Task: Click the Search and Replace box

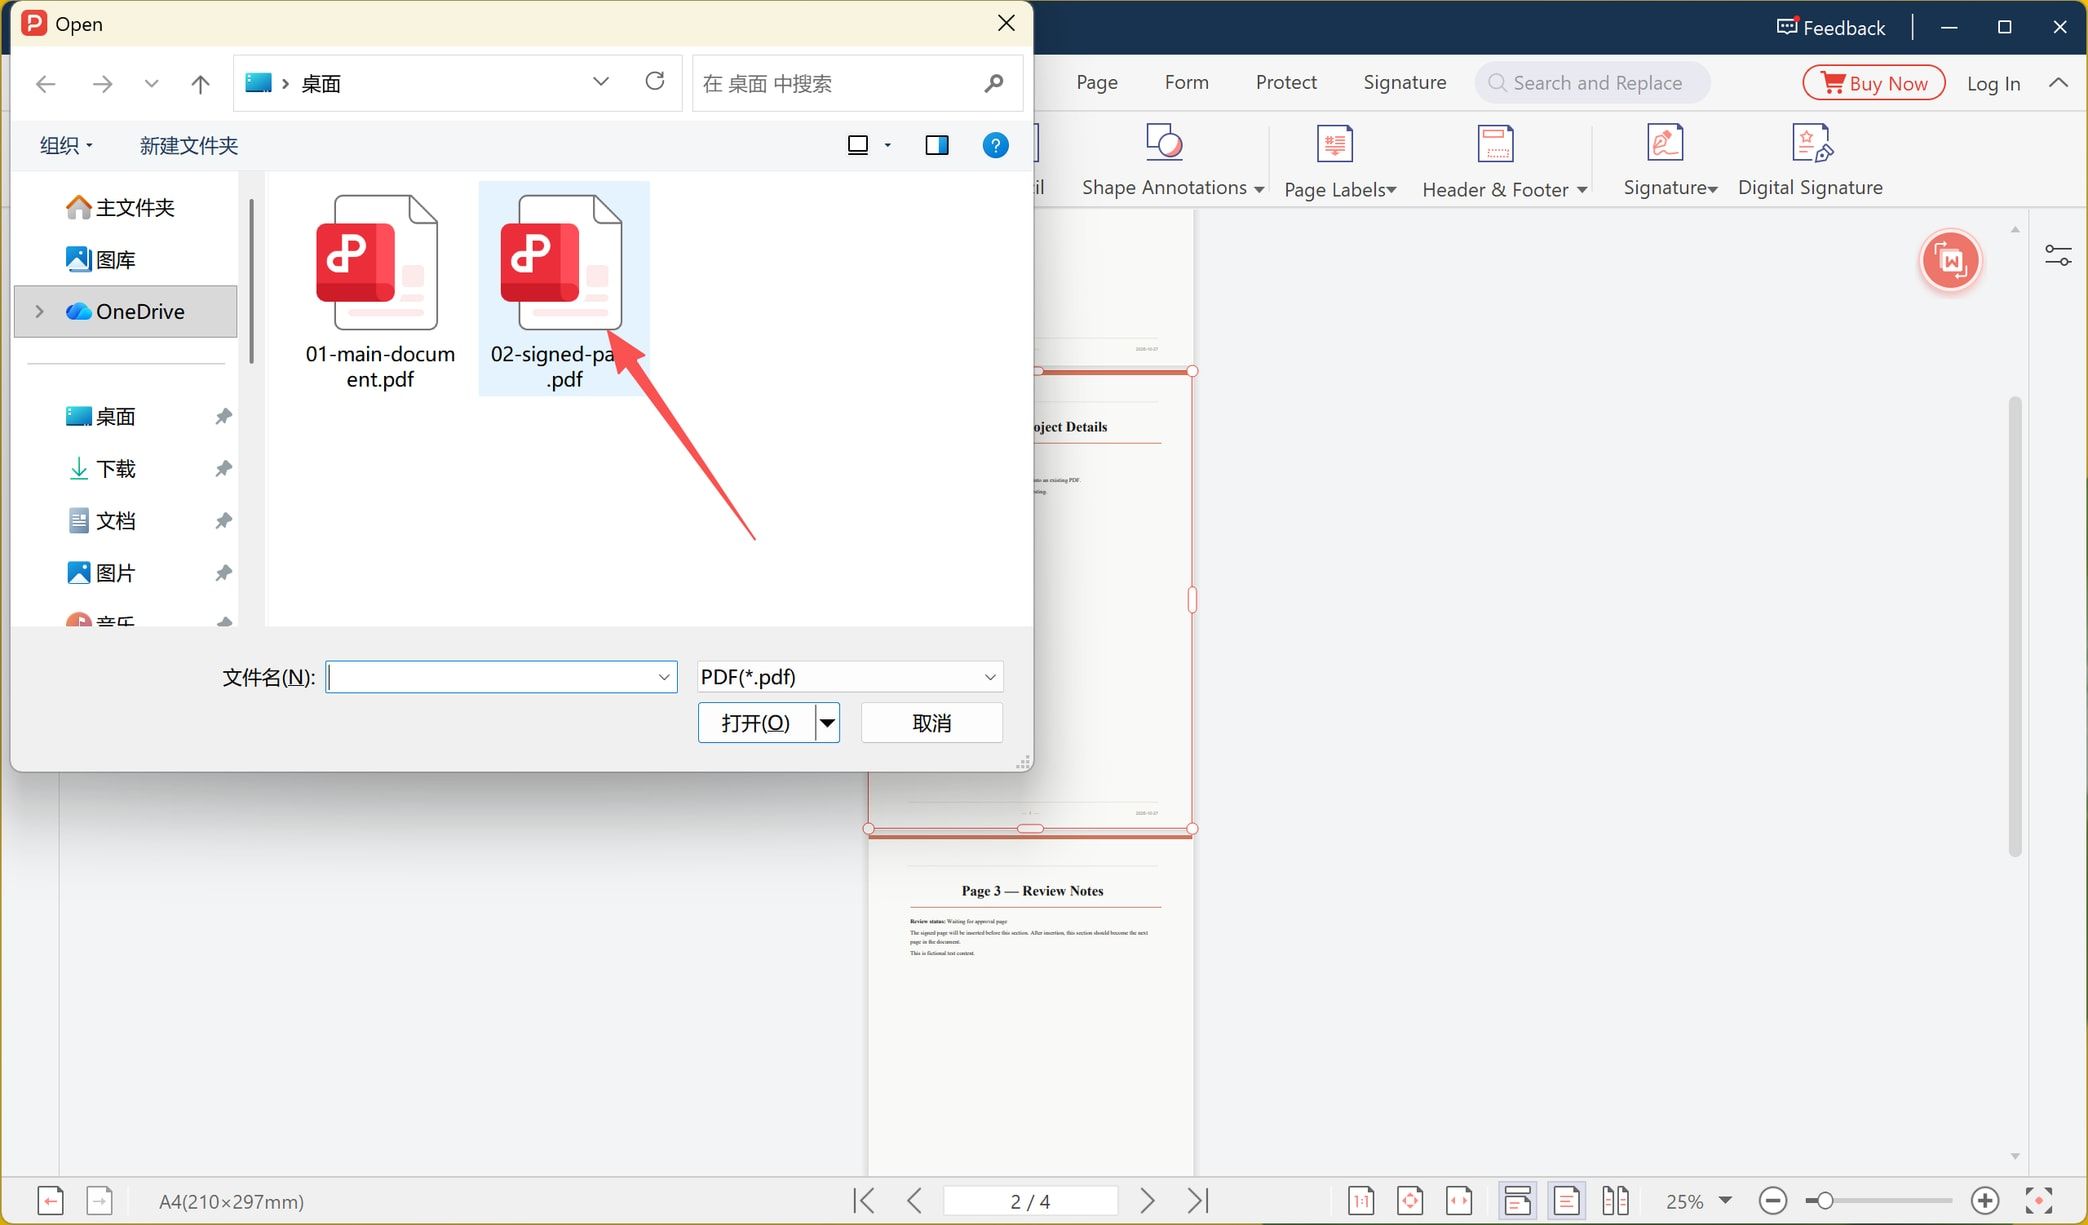Action: point(1592,83)
